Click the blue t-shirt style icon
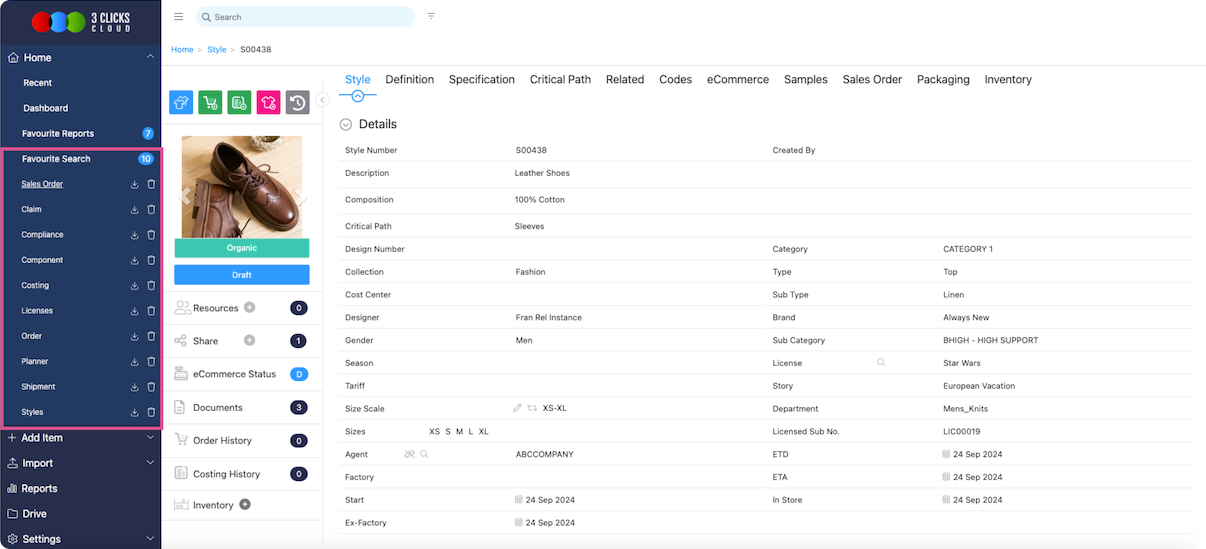1206x549 pixels. point(181,102)
